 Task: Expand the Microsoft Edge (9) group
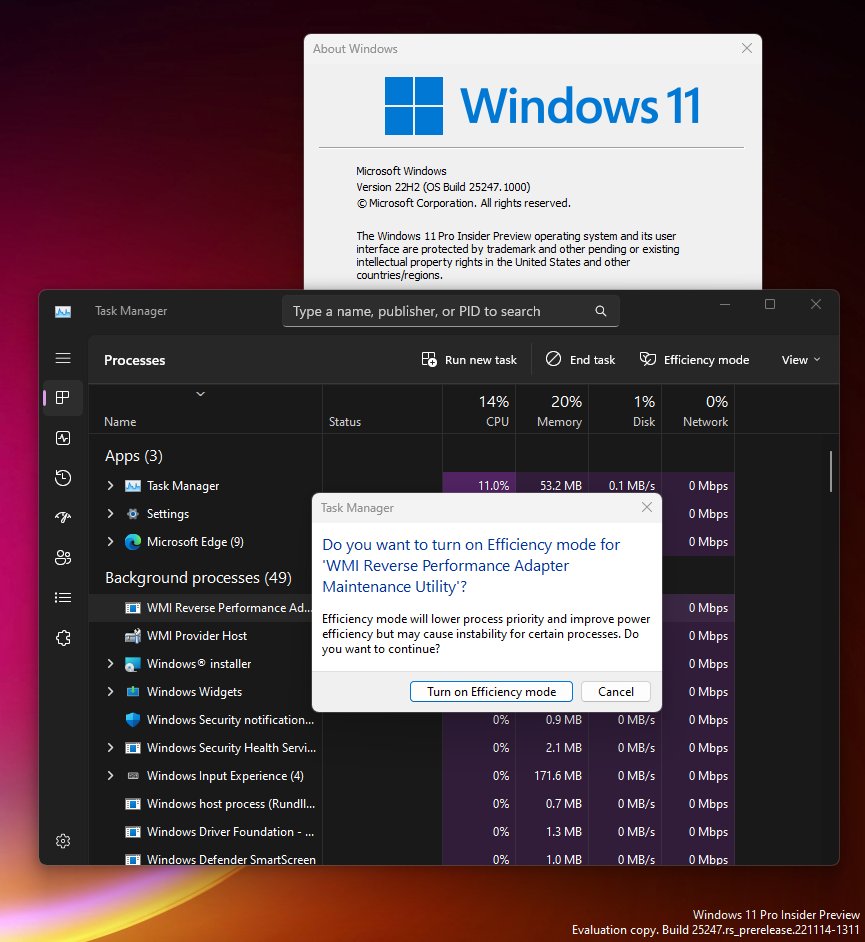point(110,542)
